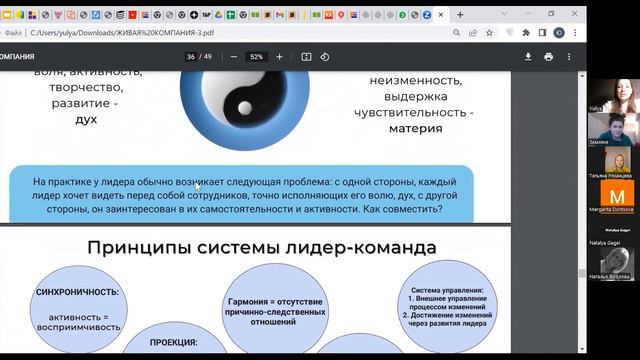Switch to the Google Maps pin tab
This screenshot has height=360, width=640.
point(341,15)
